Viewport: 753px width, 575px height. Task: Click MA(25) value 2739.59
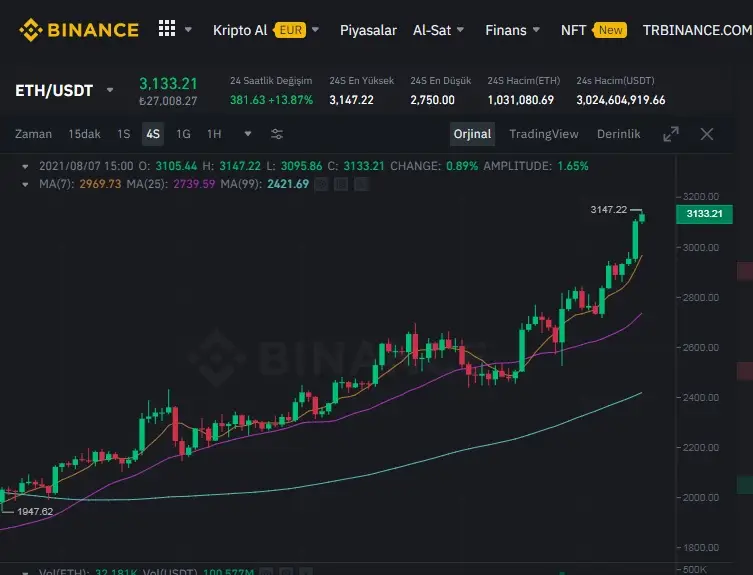coord(194,184)
